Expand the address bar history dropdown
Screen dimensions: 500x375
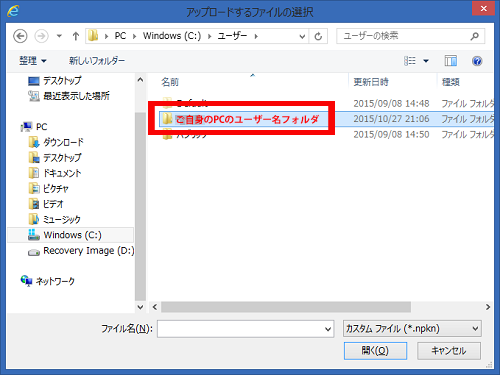[302, 36]
